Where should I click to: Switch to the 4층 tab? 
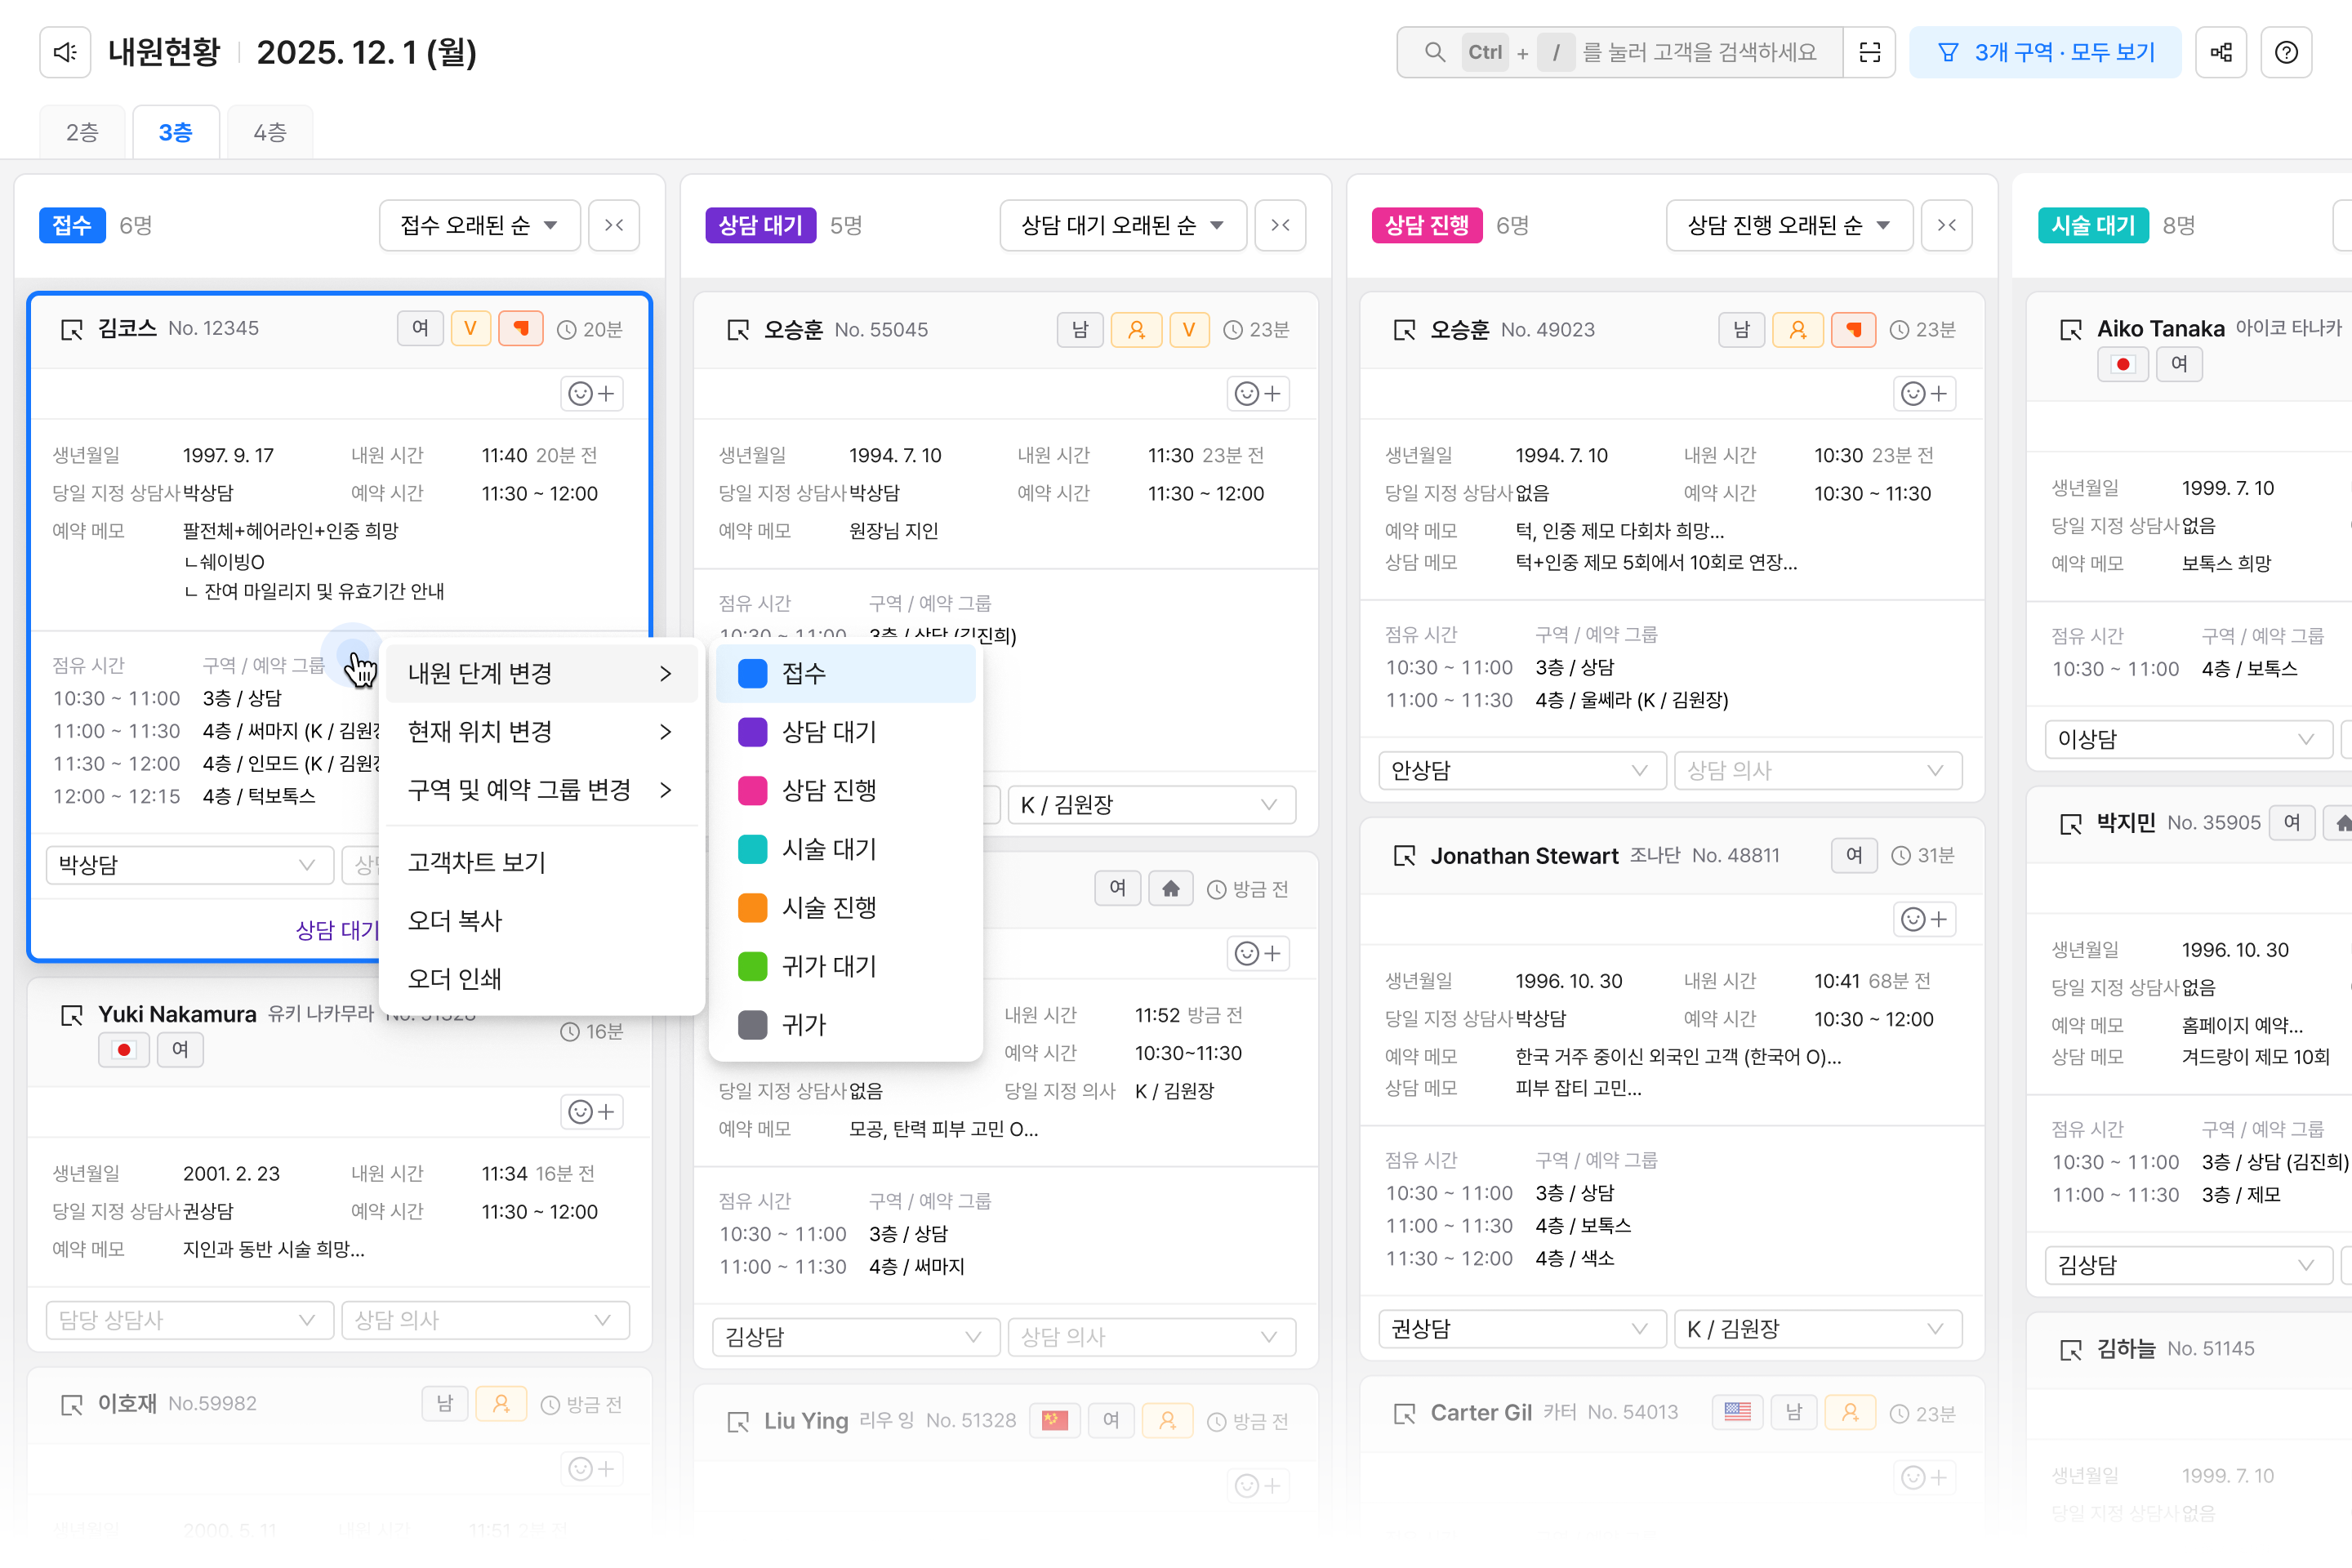click(269, 132)
